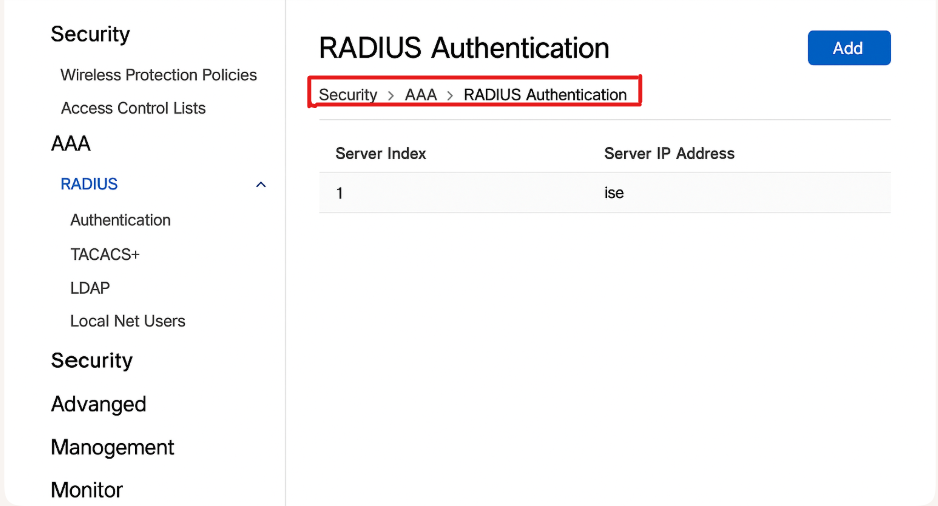Image resolution: width=938 pixels, height=506 pixels.
Task: Open Access Control Lists
Action: click(133, 108)
